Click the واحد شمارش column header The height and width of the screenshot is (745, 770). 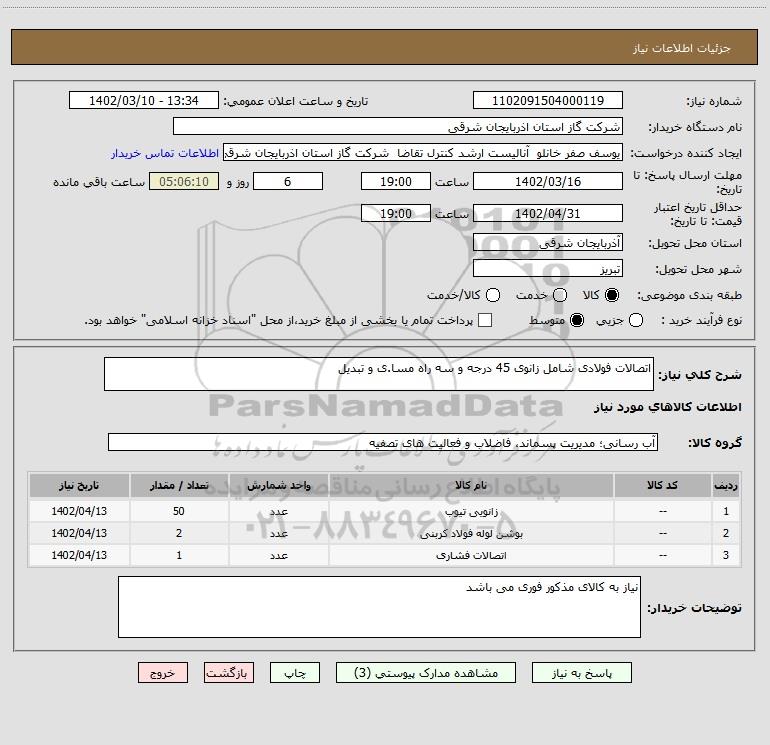click(278, 485)
